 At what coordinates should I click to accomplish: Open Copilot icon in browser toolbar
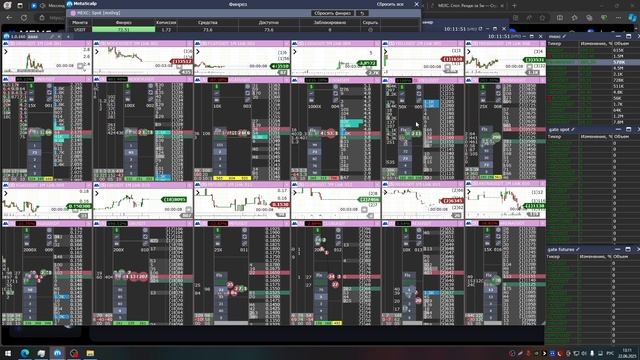coord(633,18)
